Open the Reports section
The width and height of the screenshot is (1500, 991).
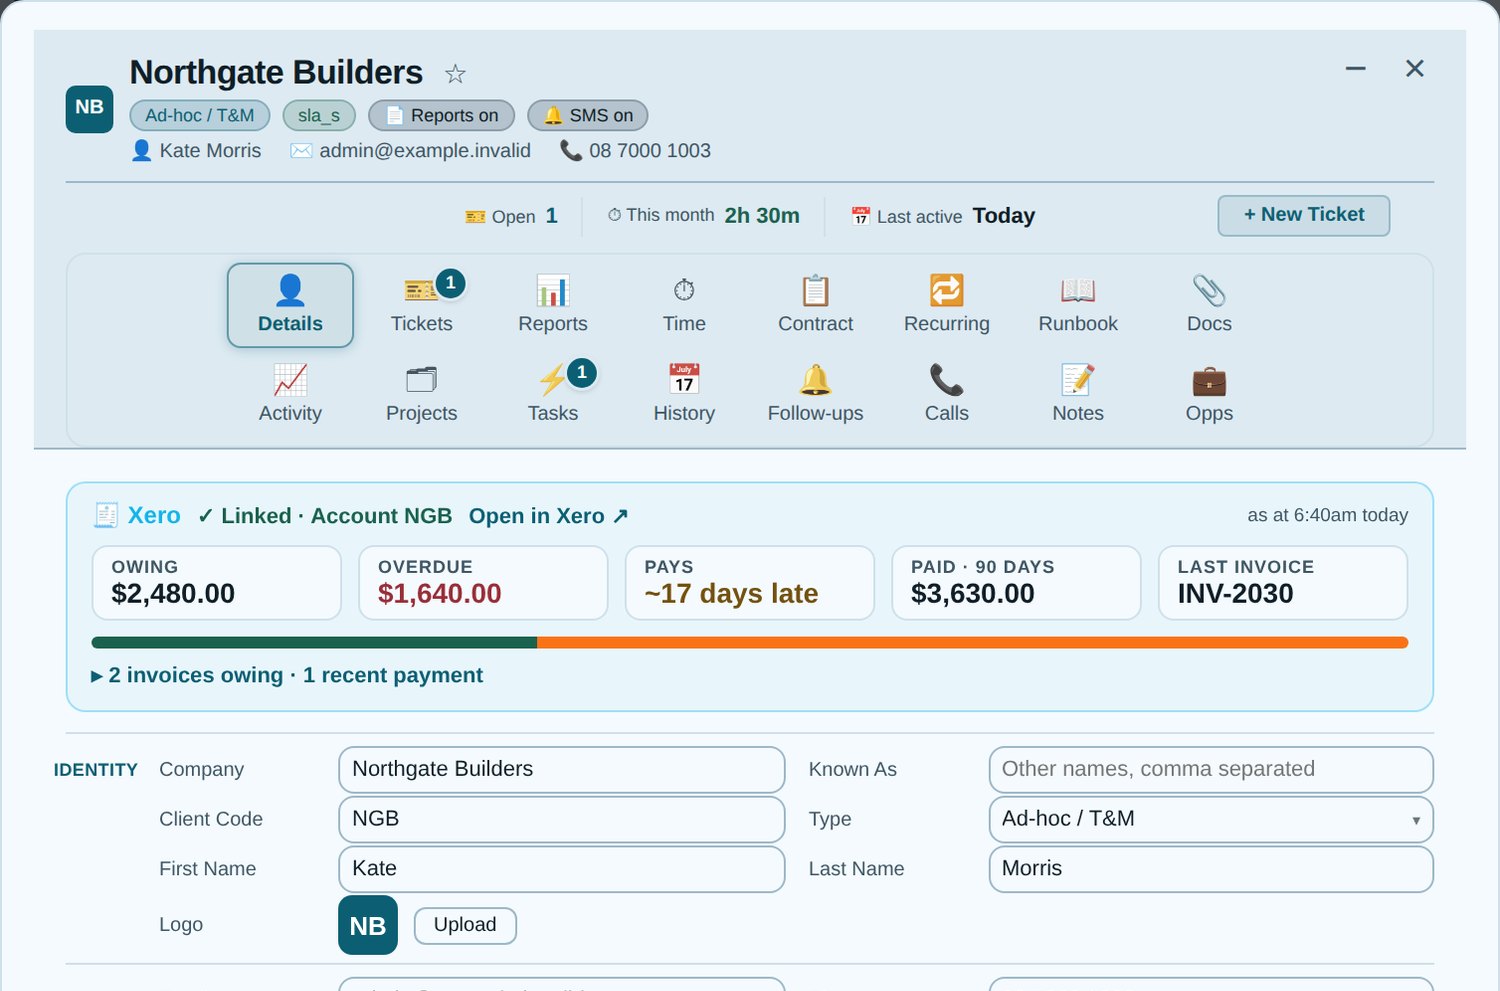coord(553,305)
